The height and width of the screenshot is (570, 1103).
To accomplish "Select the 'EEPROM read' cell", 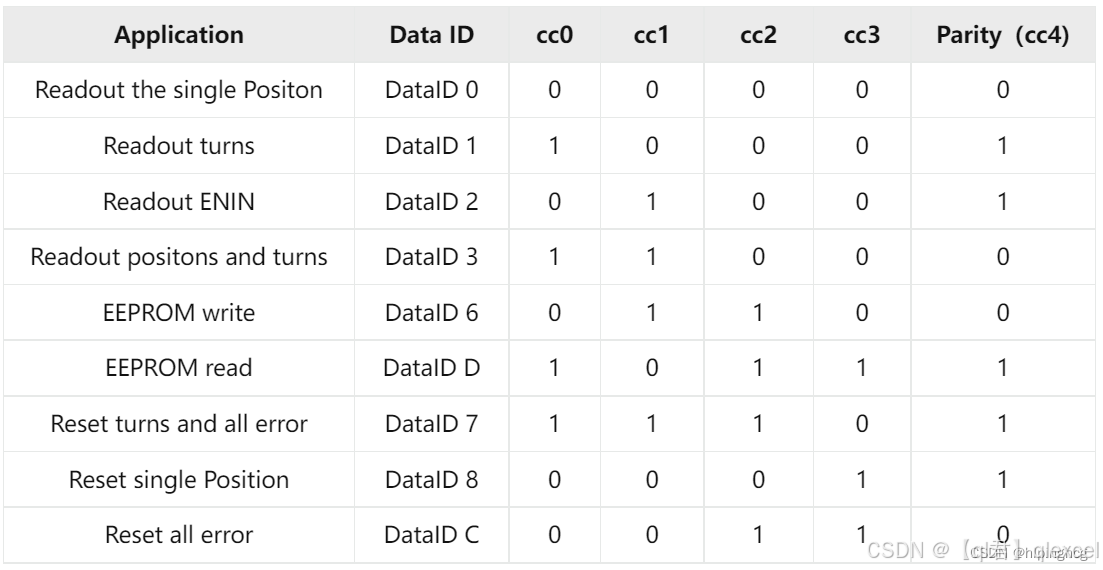I will (179, 368).
